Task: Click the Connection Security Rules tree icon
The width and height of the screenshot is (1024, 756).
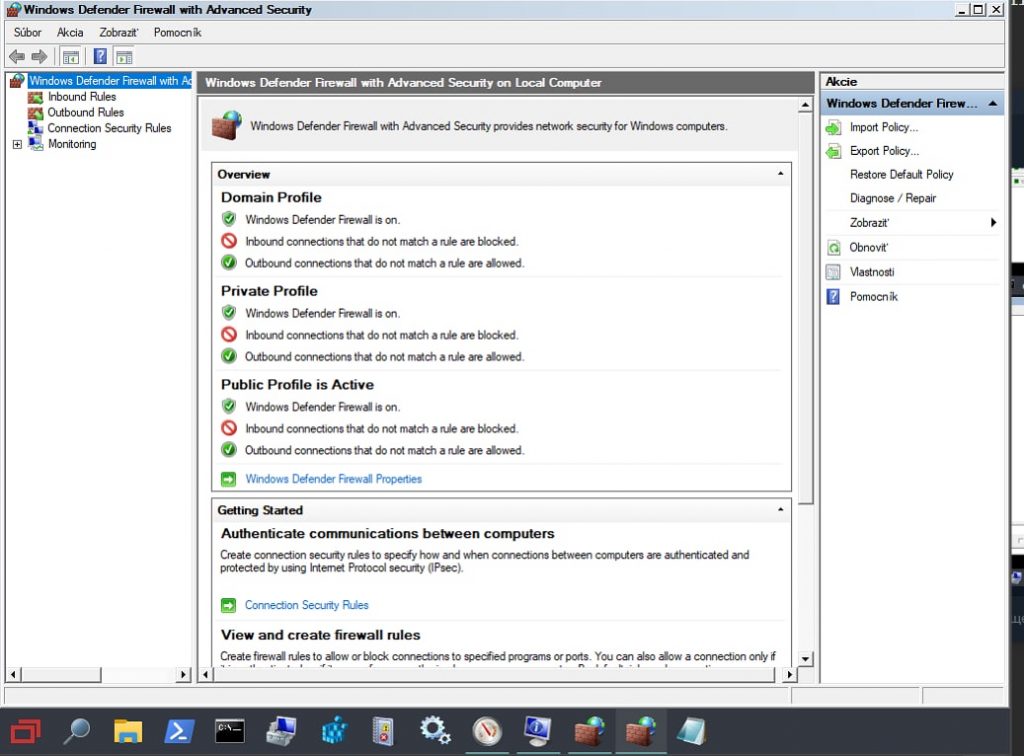Action: [35, 129]
